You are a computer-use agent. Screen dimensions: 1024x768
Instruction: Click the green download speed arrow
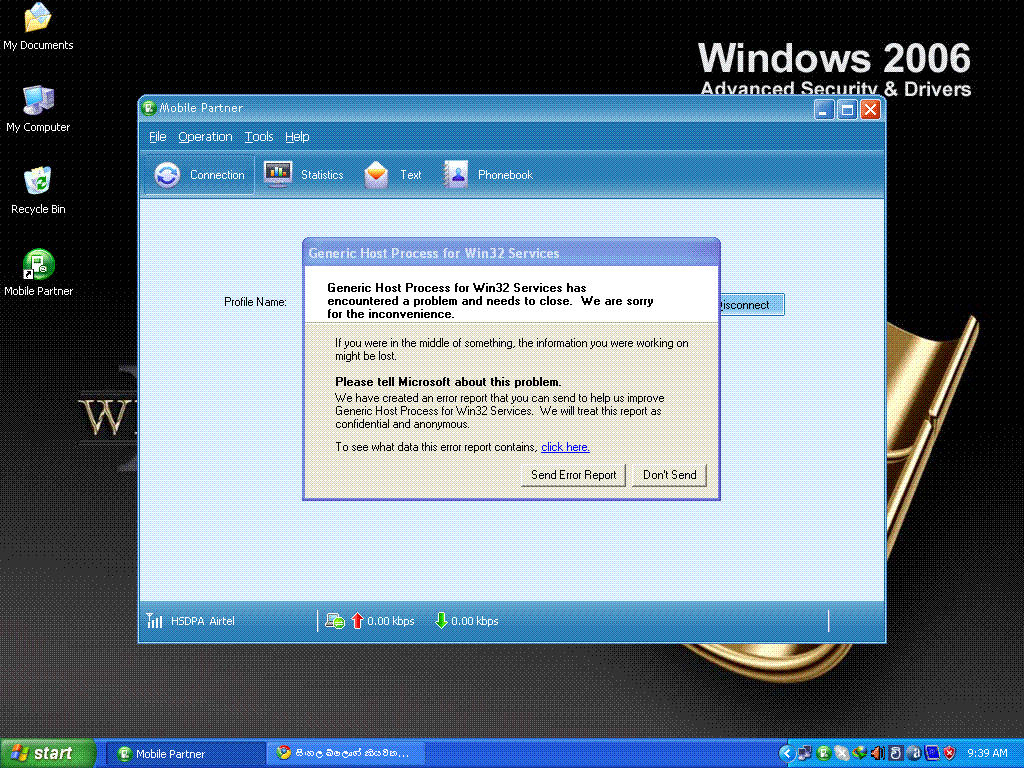[441, 620]
